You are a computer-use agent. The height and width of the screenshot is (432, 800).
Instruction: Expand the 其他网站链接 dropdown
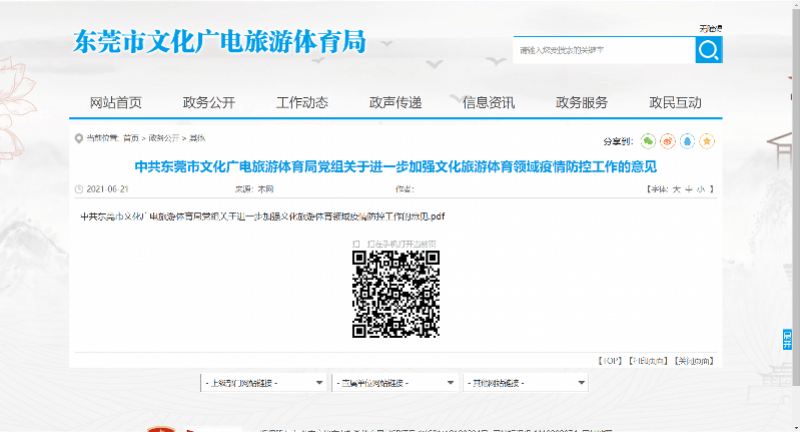pos(526,383)
